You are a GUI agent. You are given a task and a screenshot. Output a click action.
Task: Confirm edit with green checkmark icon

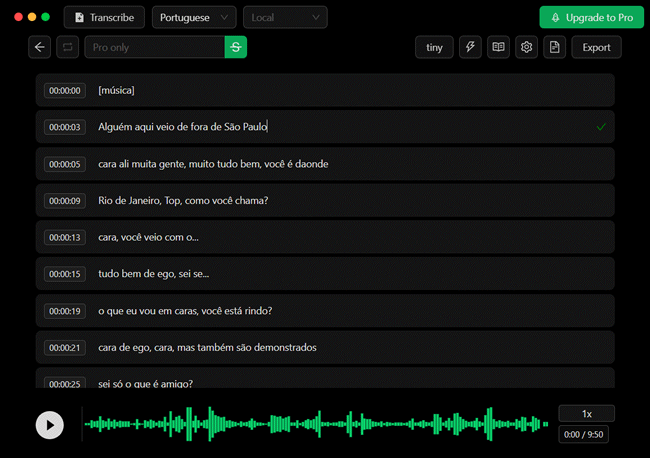(x=601, y=127)
